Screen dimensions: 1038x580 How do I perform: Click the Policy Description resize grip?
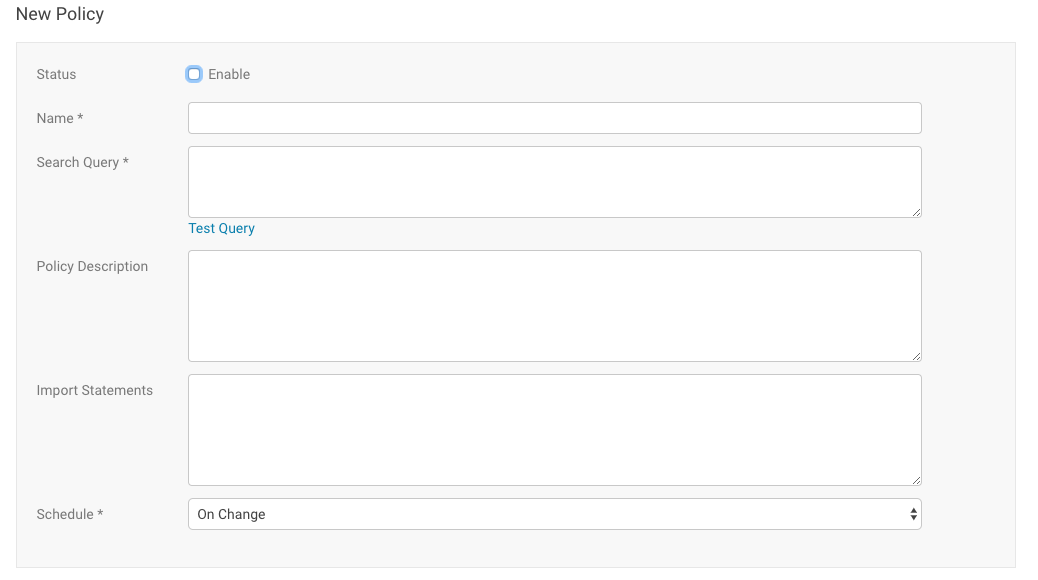(915, 355)
